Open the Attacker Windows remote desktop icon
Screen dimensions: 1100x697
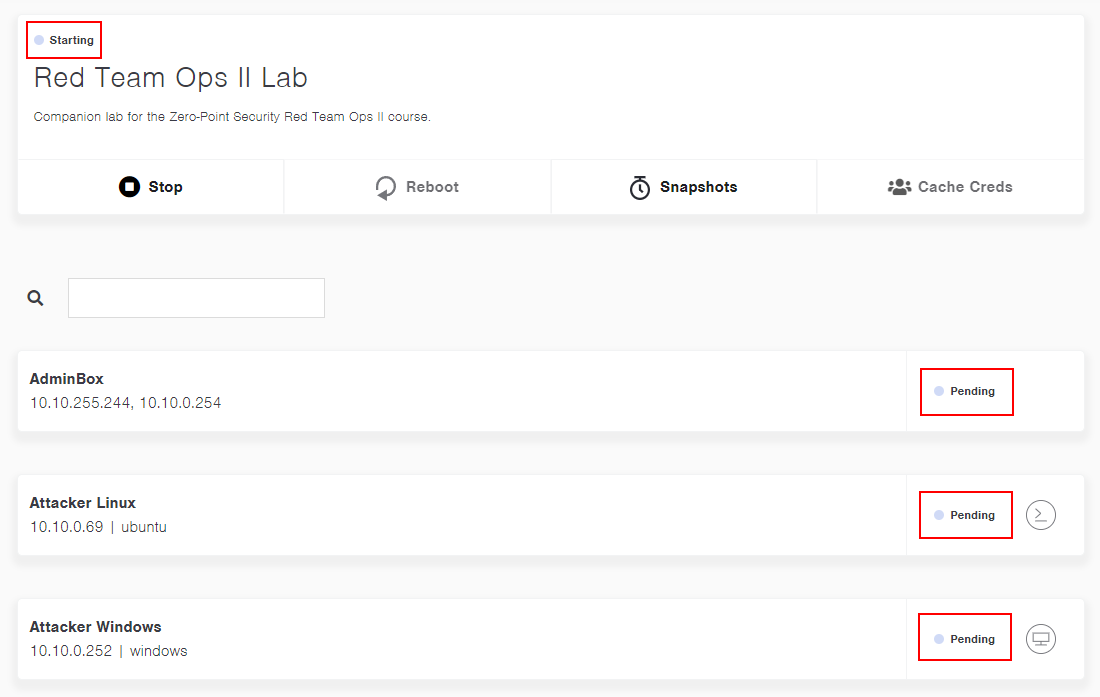pyautogui.click(x=1041, y=639)
